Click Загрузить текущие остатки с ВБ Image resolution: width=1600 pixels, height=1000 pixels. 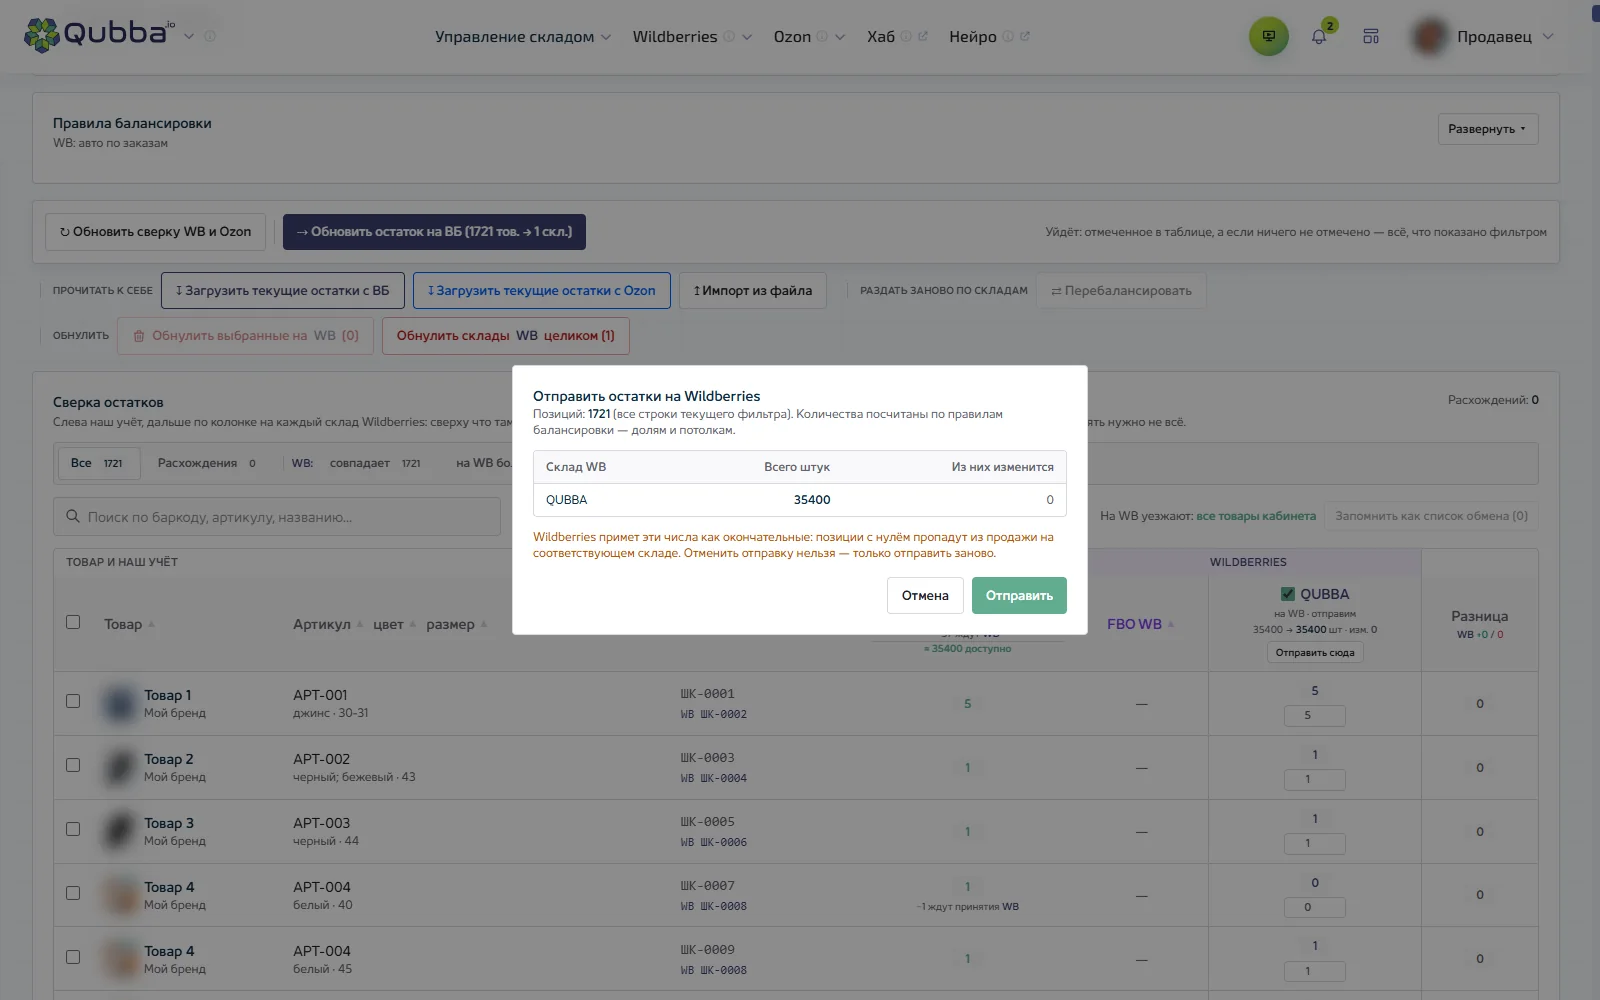pos(283,291)
